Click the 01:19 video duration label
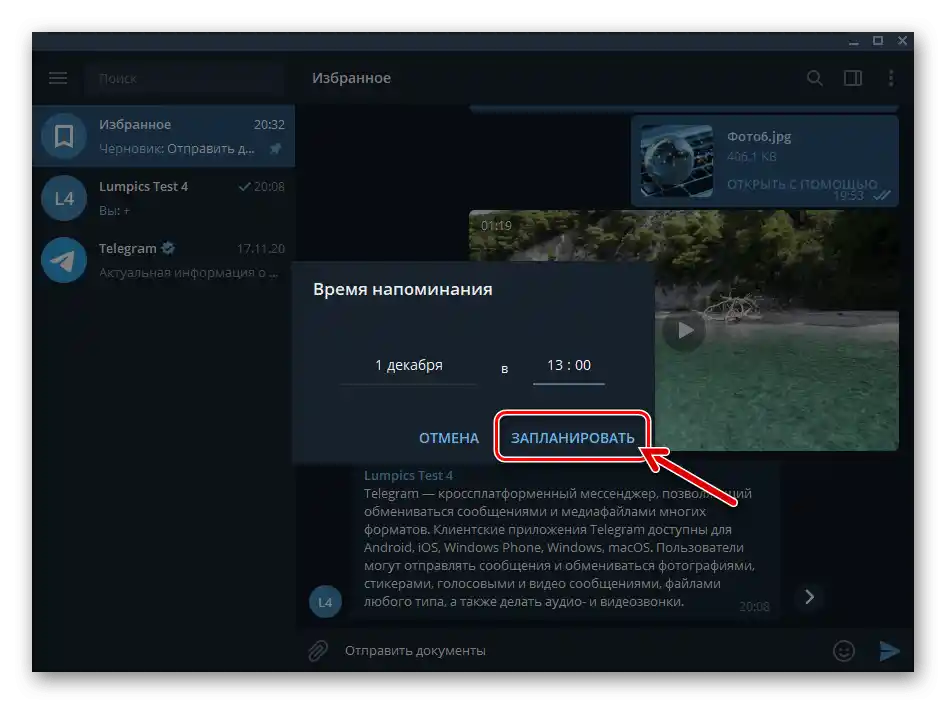This screenshot has height=704, width=946. (x=496, y=226)
